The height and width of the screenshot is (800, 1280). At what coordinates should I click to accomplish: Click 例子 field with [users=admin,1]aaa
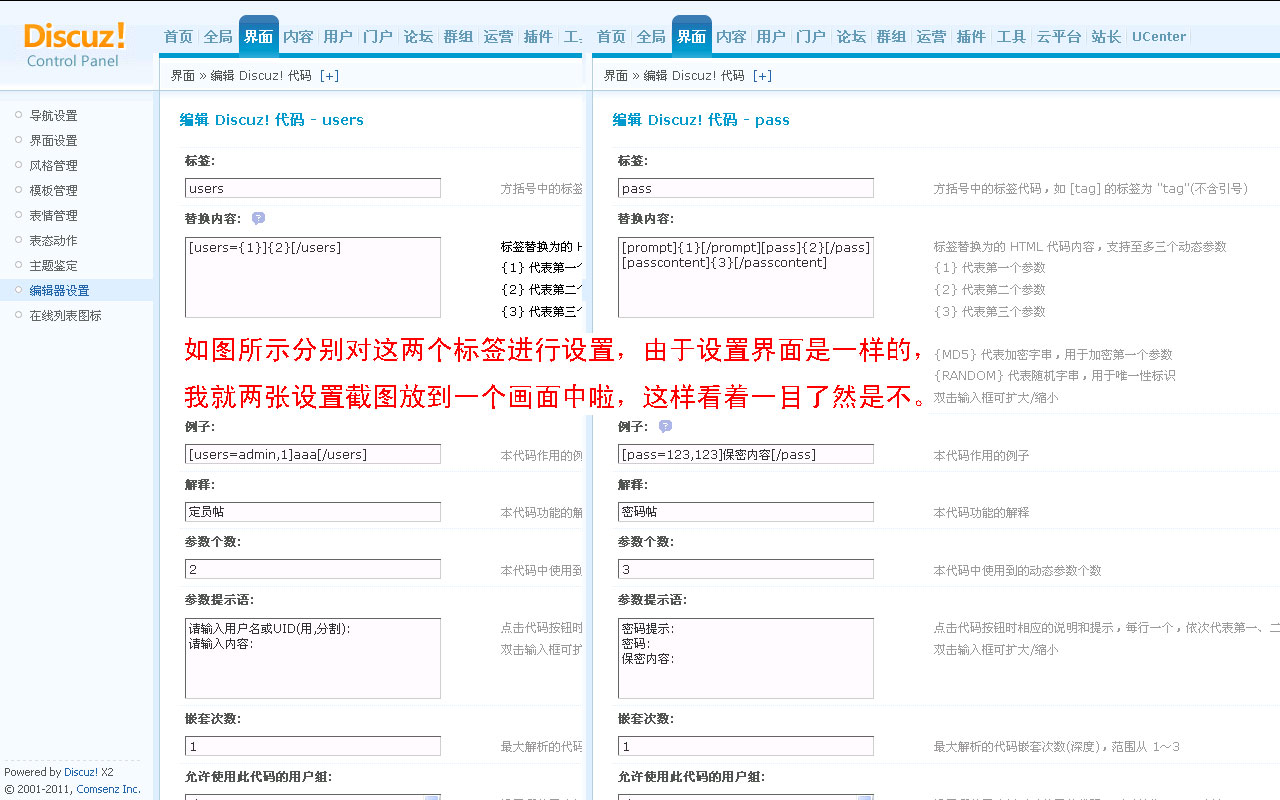click(313, 454)
